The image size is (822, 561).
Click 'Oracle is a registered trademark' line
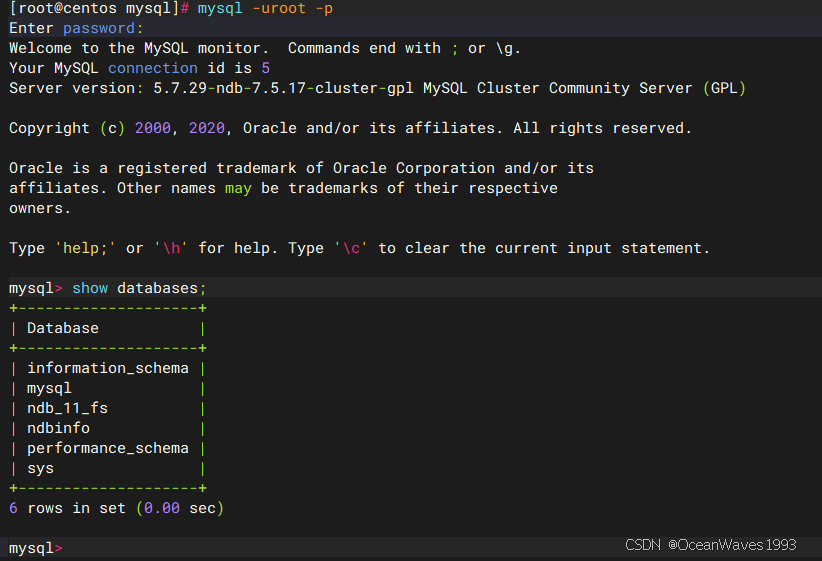301,168
